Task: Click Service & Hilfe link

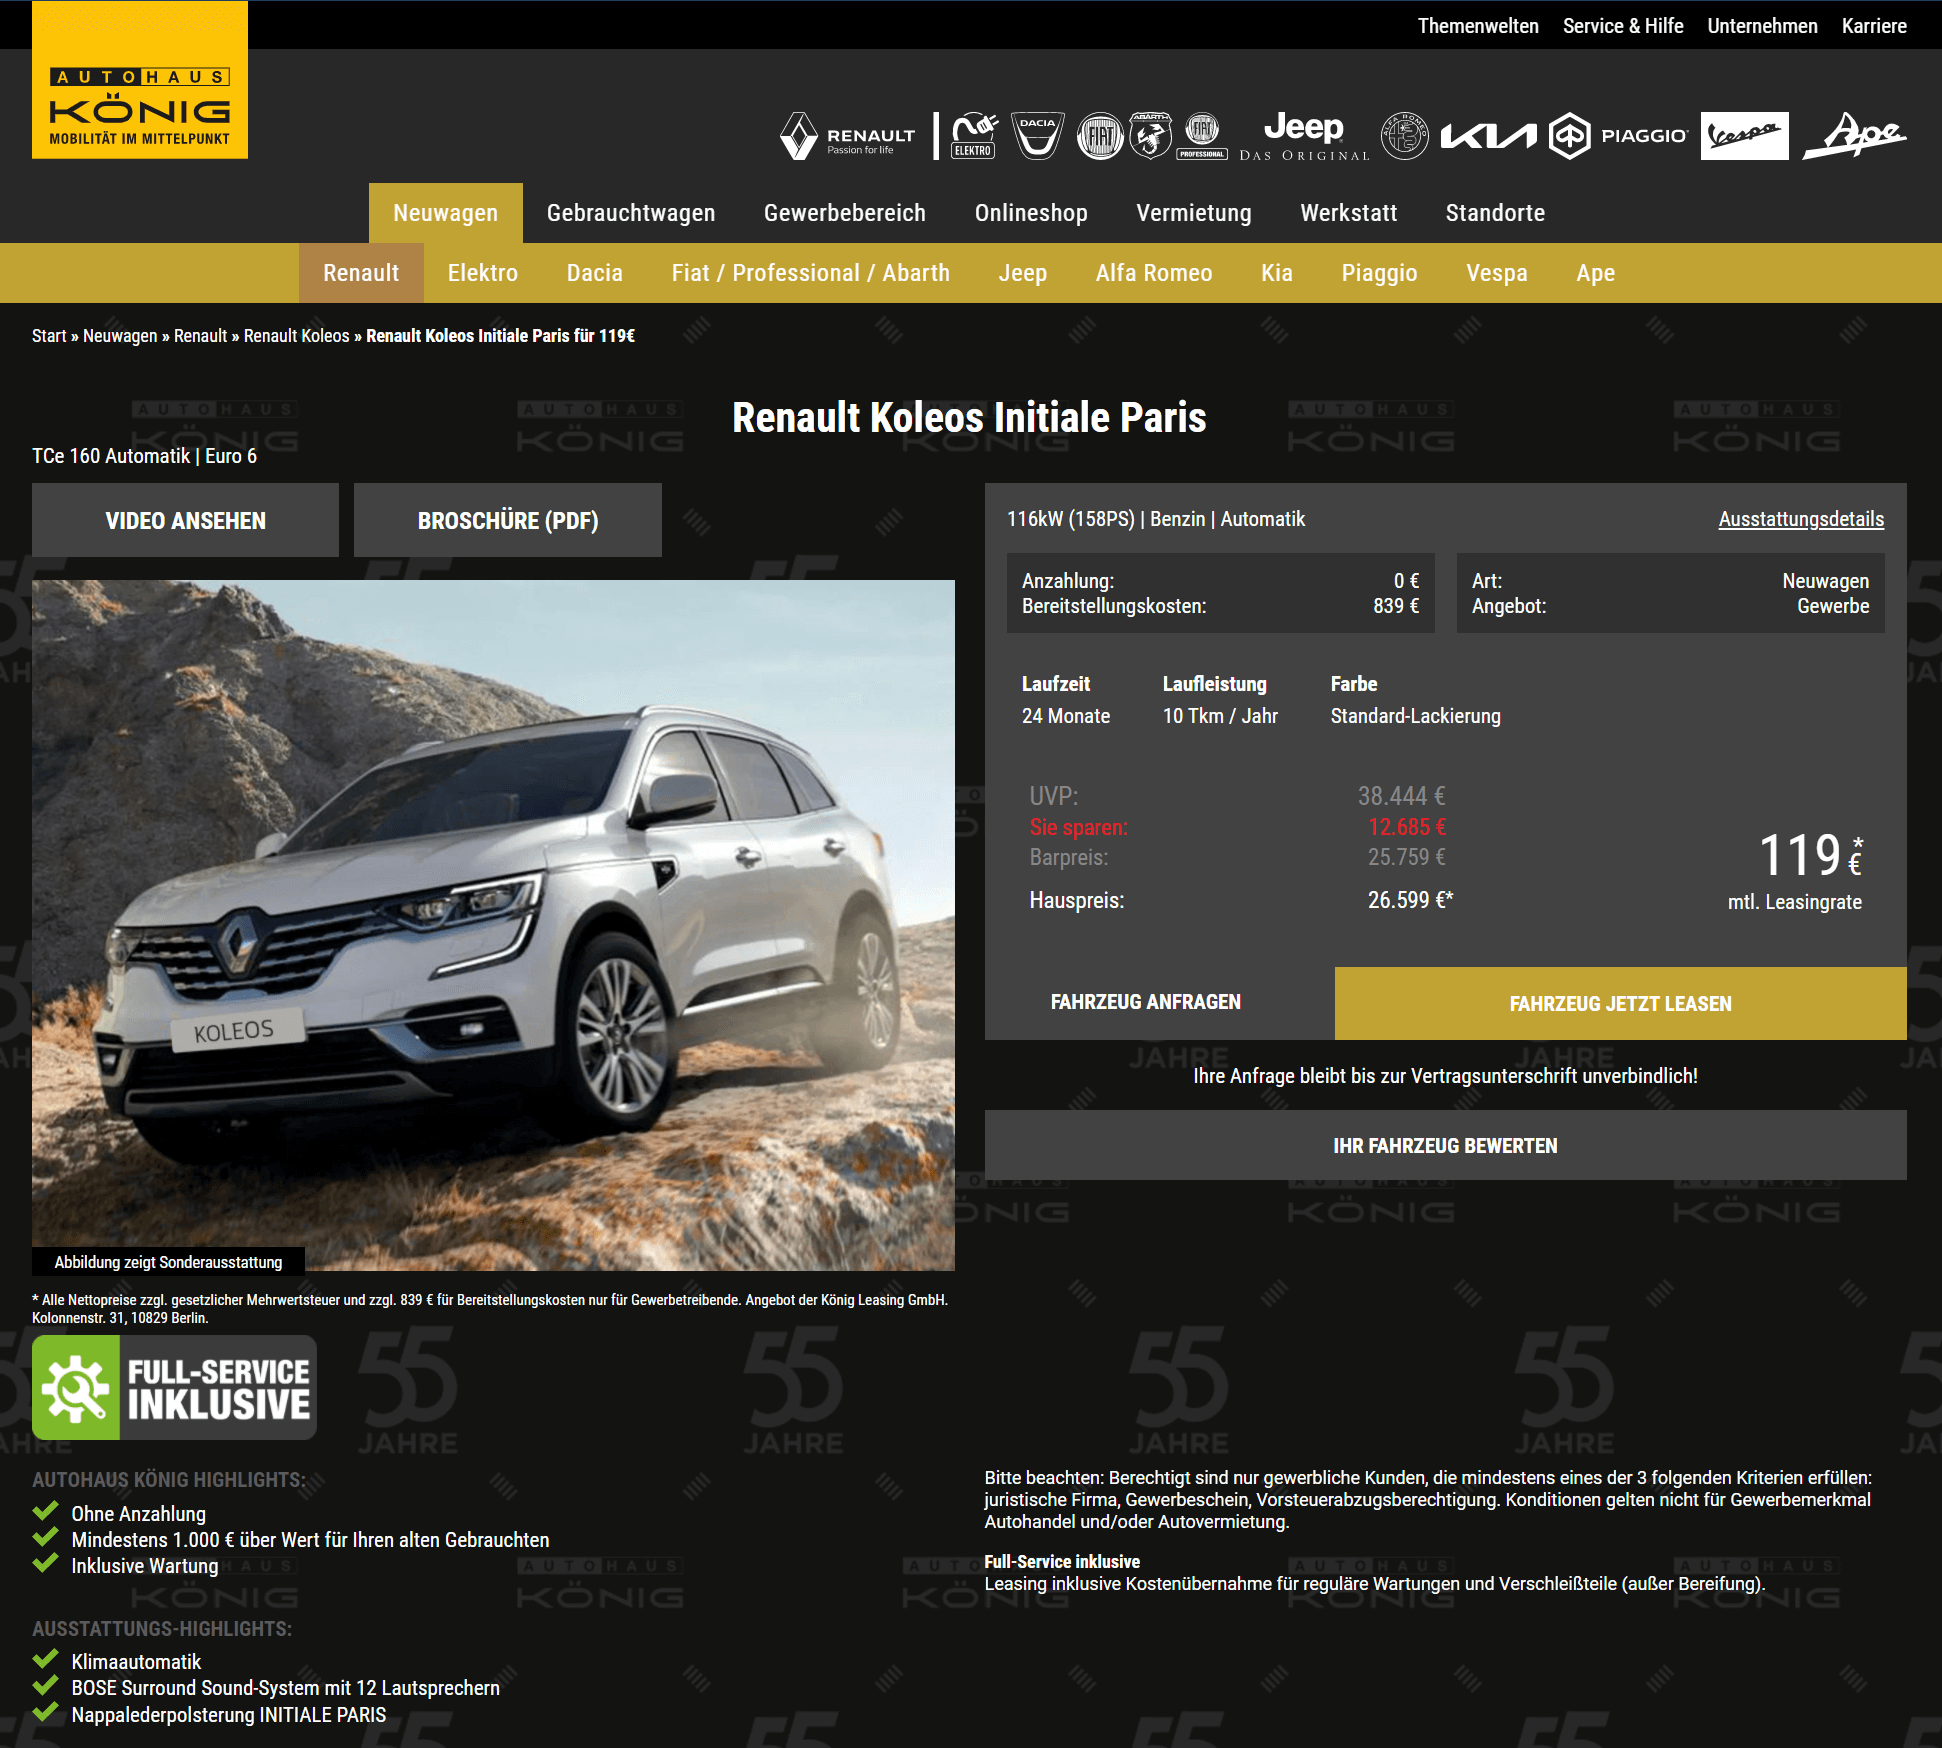Action: click(1623, 26)
